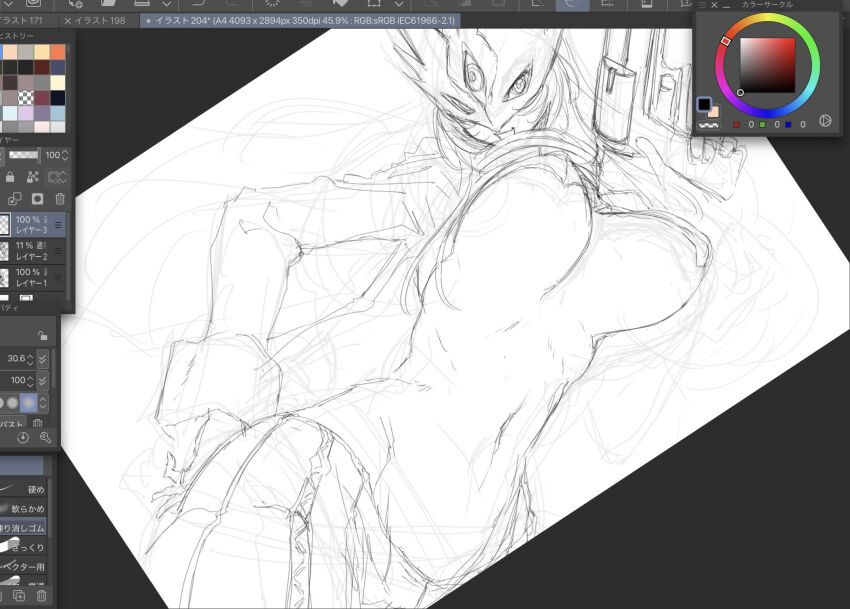Select レイヤー2 with 11% opacity
The width and height of the screenshot is (850, 609).
33,251
